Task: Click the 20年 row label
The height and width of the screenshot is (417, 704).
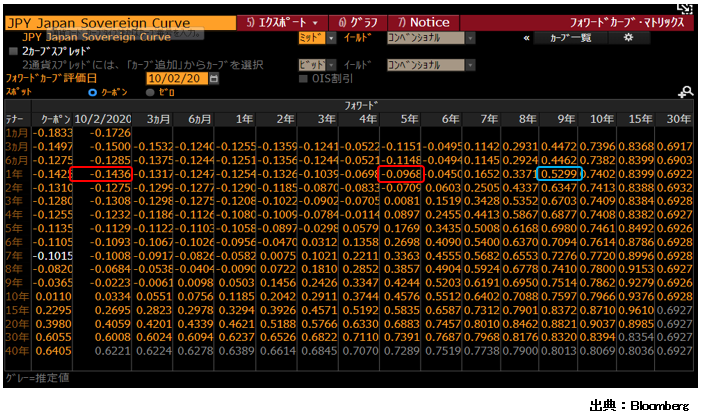Action: click(15, 324)
